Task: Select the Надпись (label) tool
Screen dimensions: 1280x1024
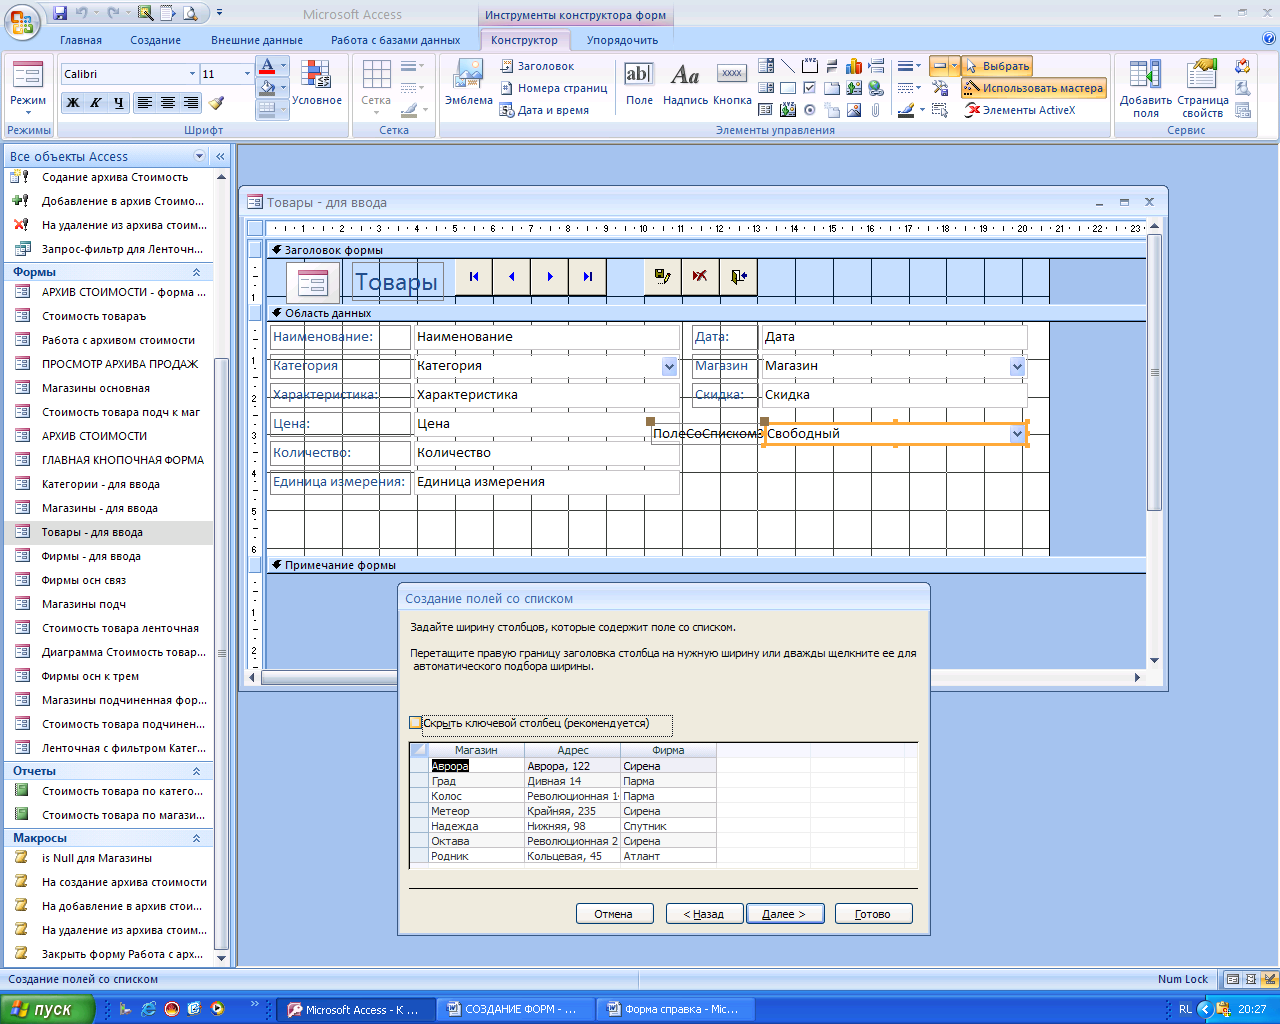Action: point(685,83)
